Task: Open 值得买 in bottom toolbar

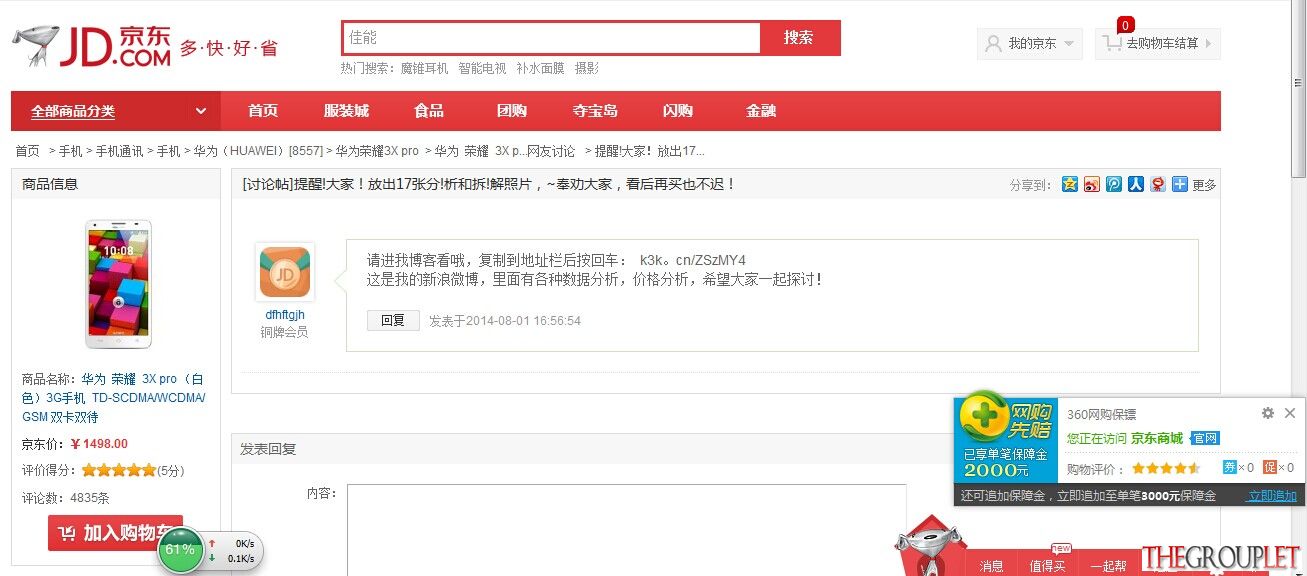Action: click(x=1047, y=565)
